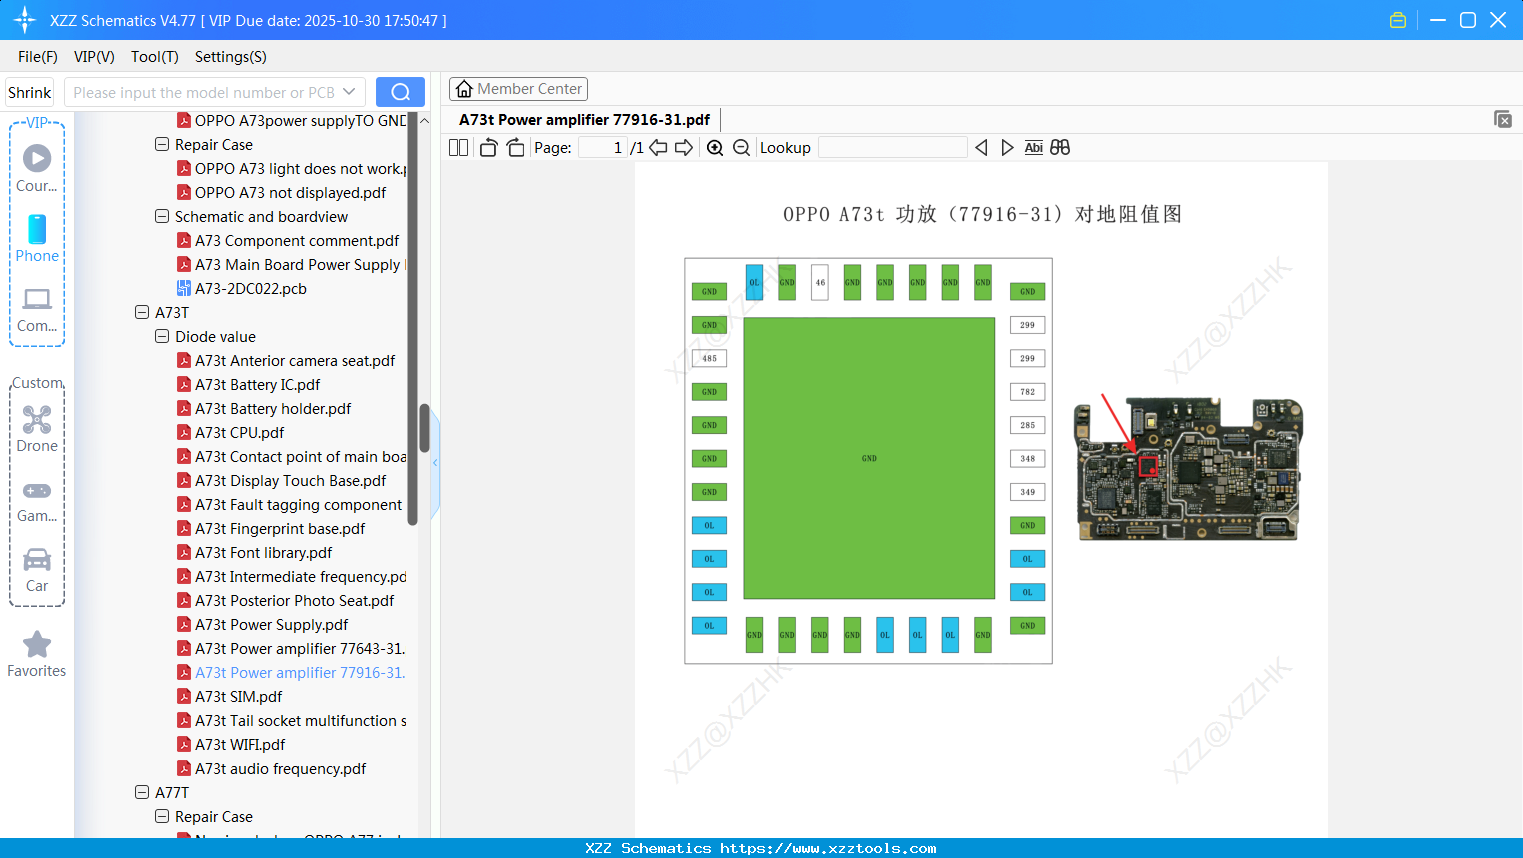Open A73t Battery holder.pdf
Image resolution: width=1523 pixels, height=858 pixels.
click(x=273, y=409)
